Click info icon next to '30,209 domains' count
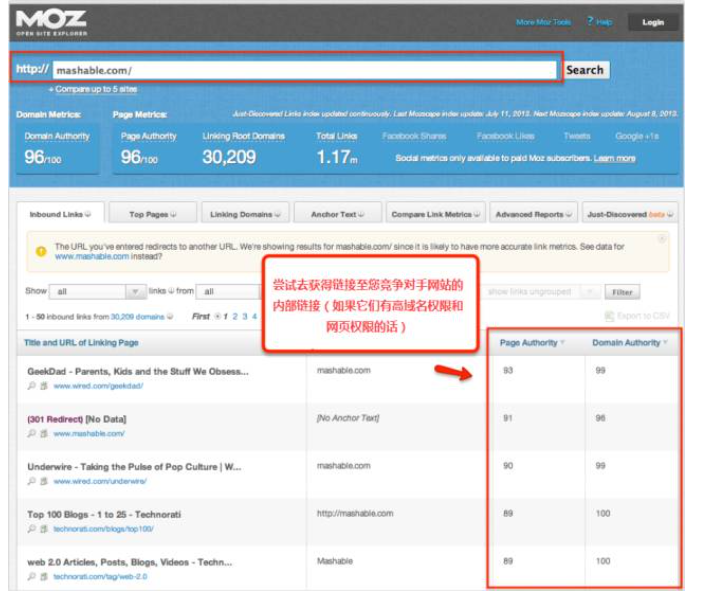 (x=170, y=317)
